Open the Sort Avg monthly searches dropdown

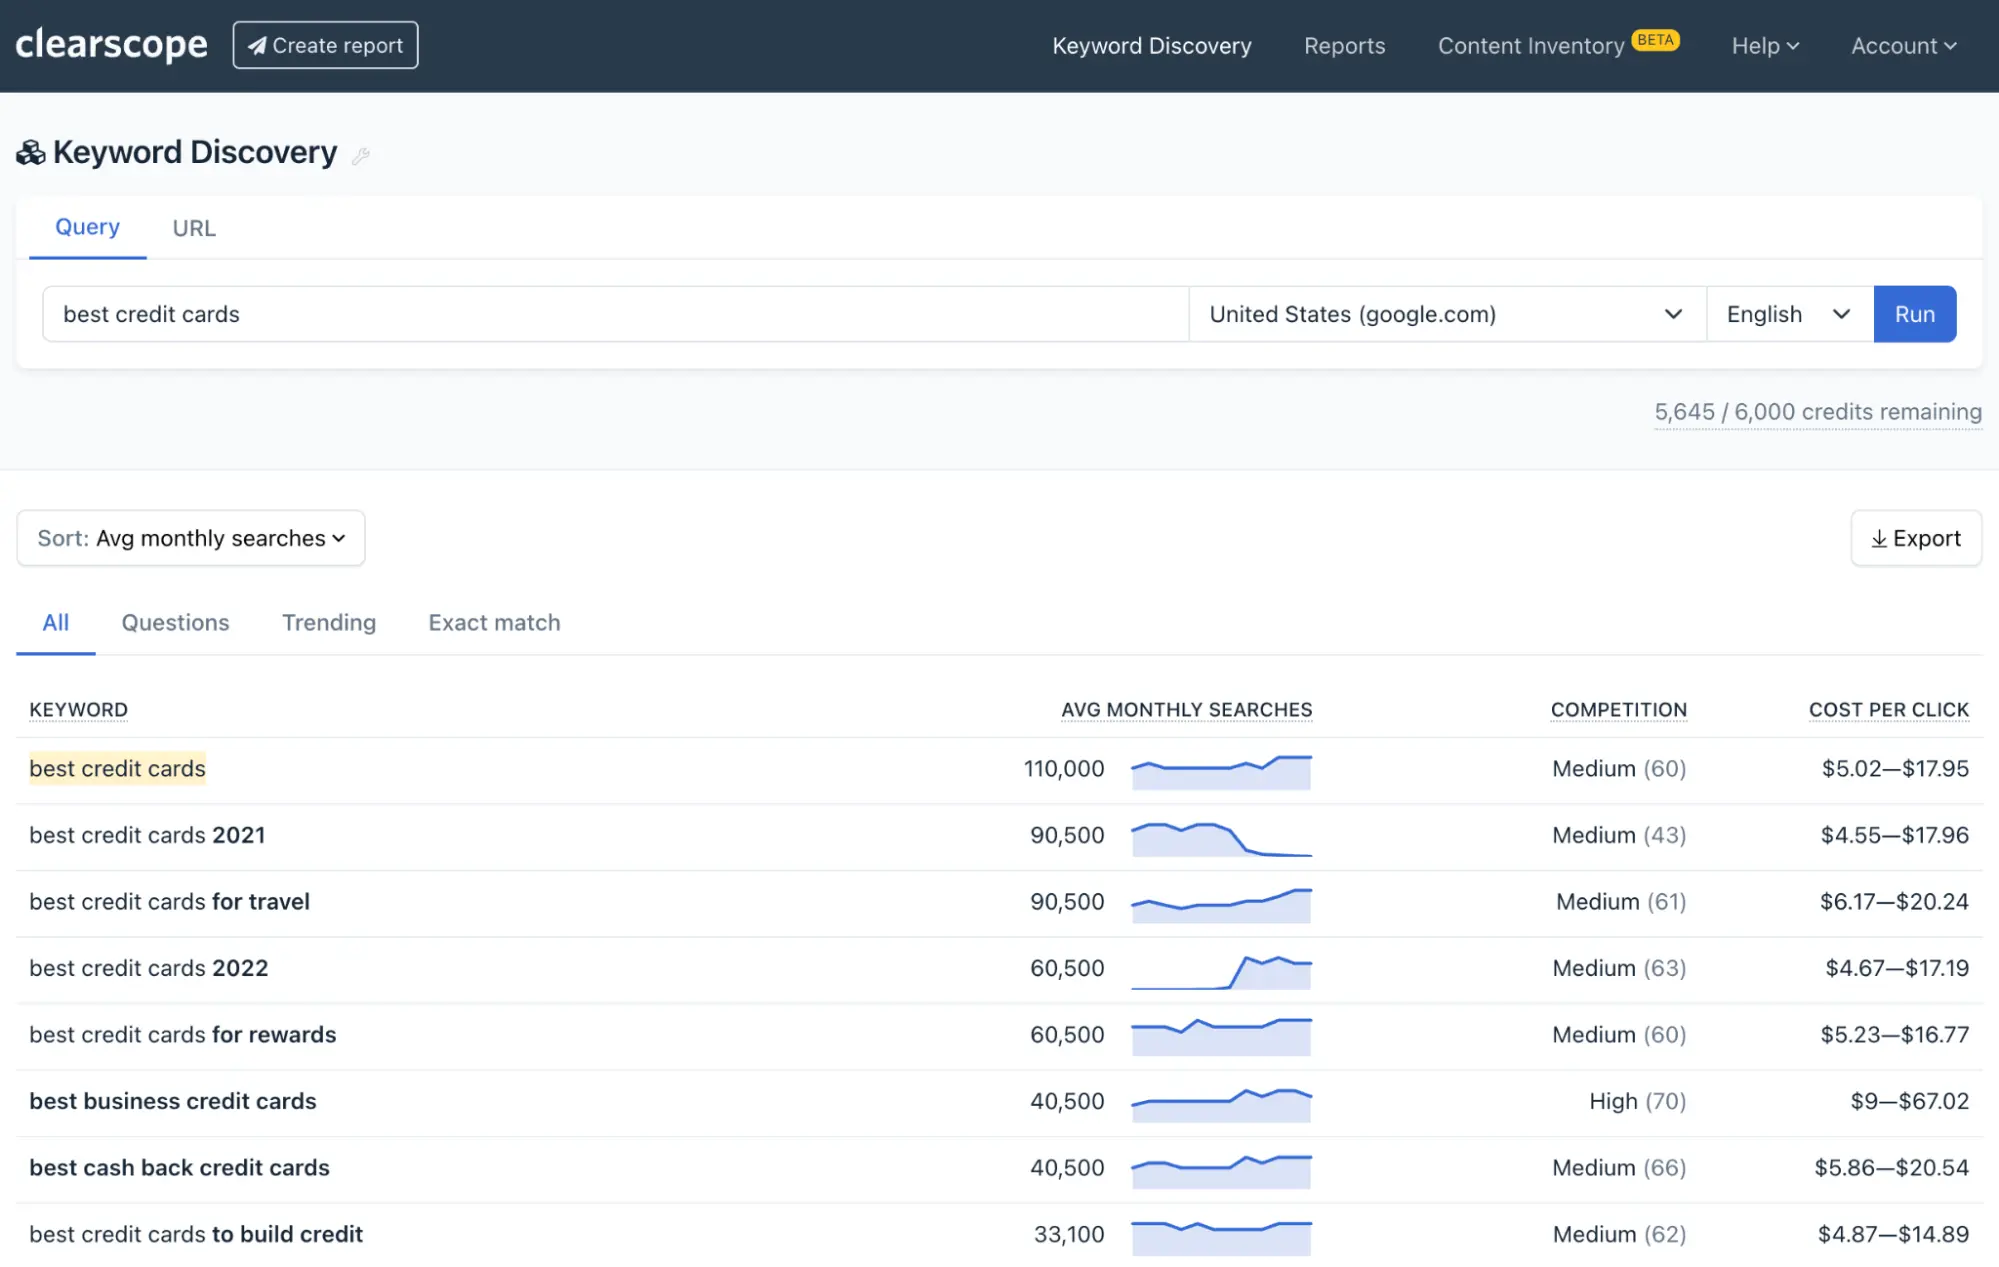click(191, 538)
